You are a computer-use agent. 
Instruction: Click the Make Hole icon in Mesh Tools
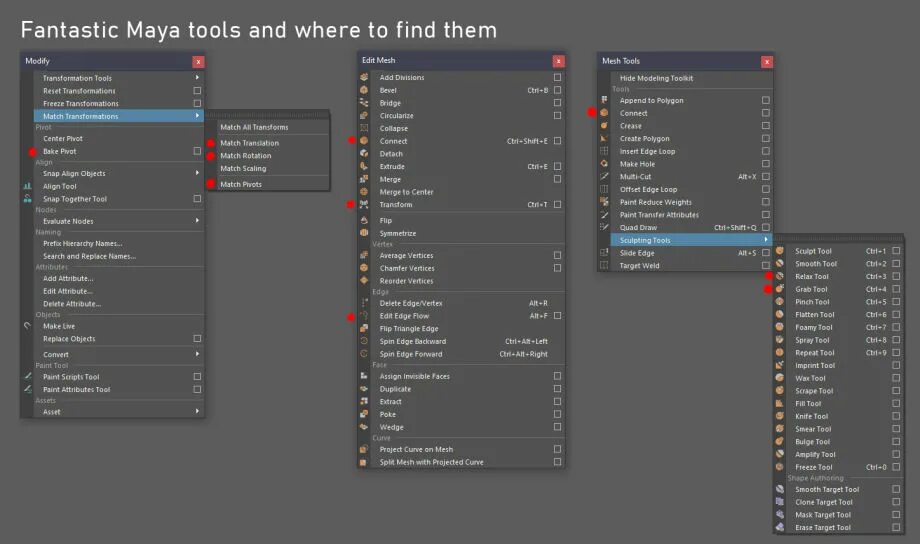click(x=604, y=164)
